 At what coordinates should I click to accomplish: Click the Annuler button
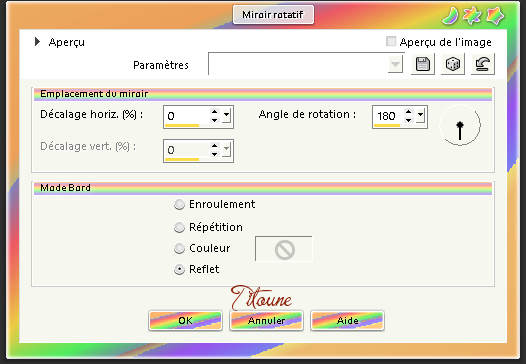point(267,321)
